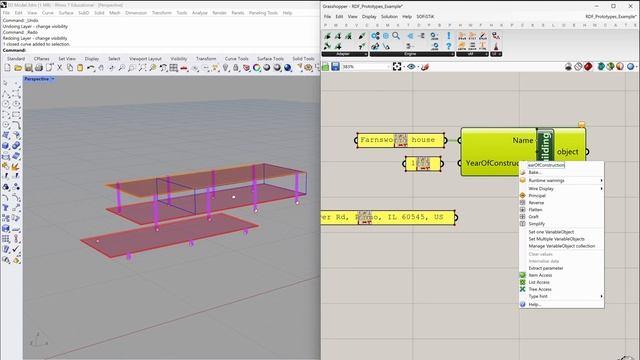
Task: Click Set one VariableObject menu entry
Action: tap(562, 232)
